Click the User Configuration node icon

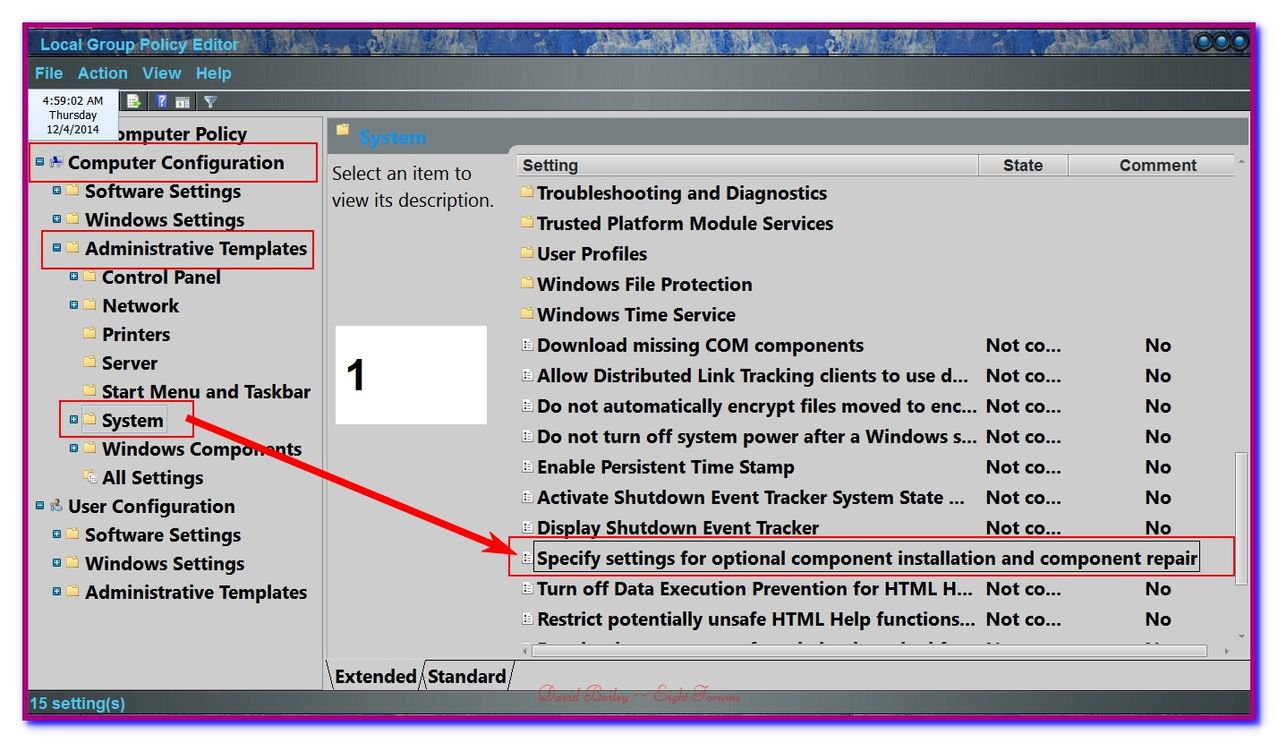(57, 506)
